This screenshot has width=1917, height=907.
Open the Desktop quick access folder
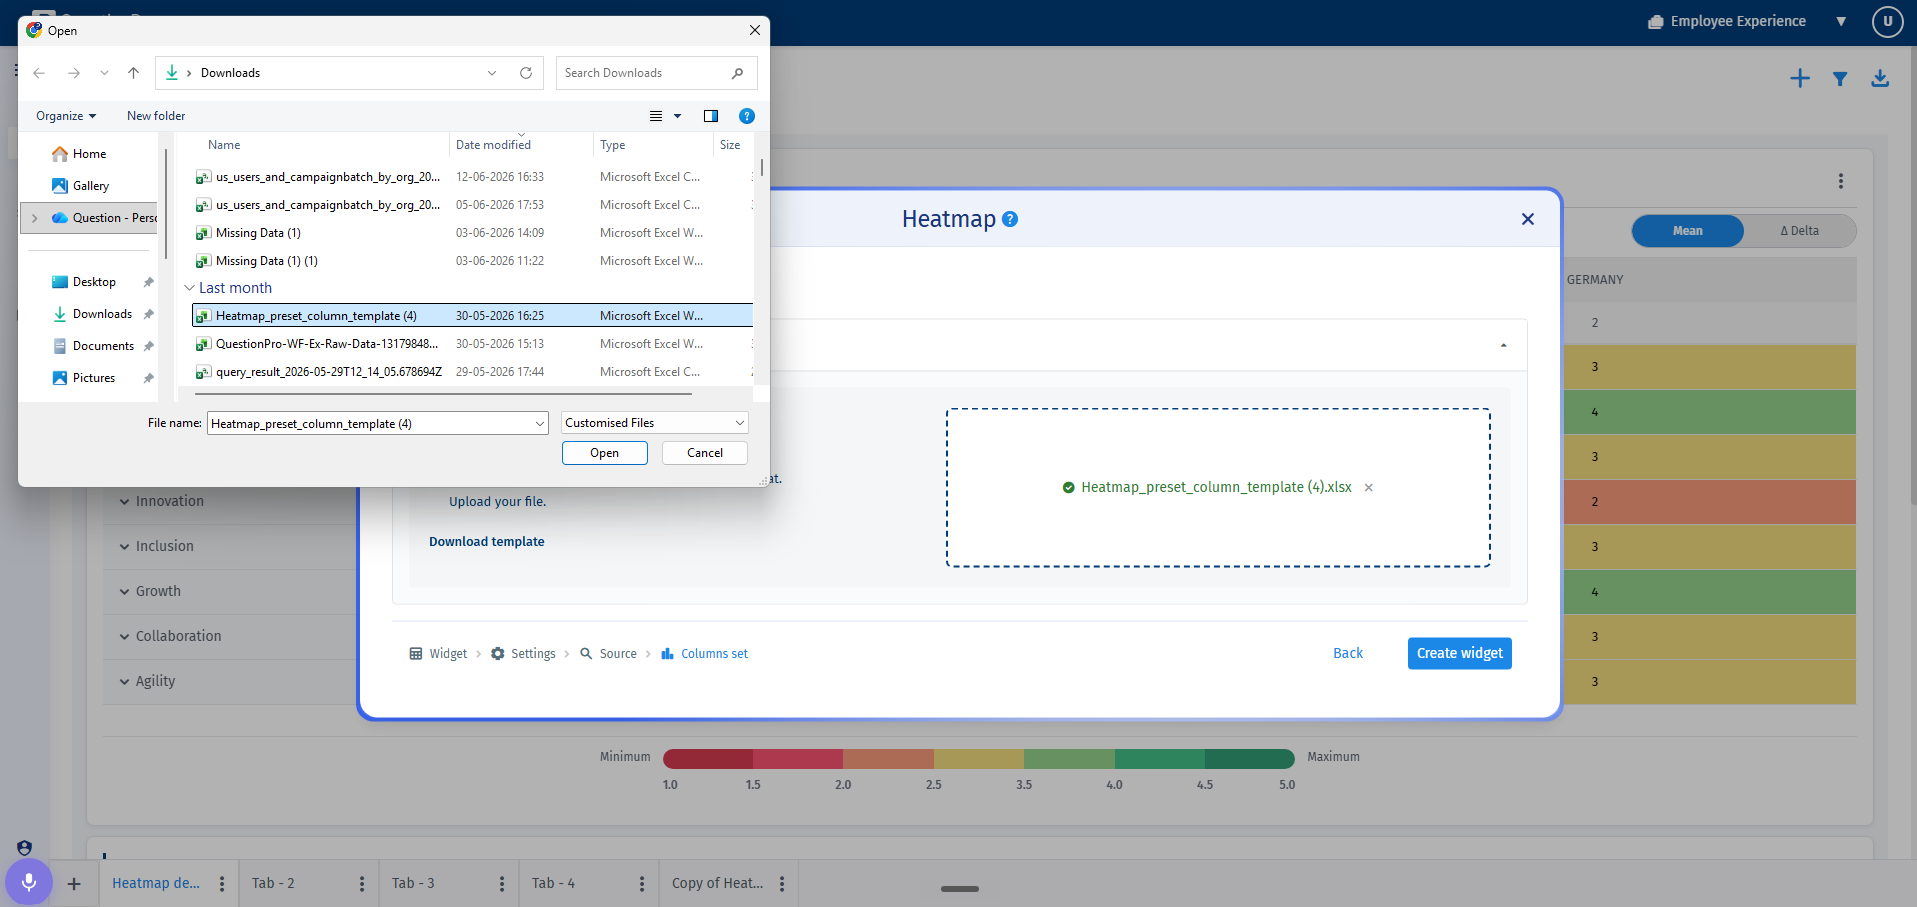(94, 282)
